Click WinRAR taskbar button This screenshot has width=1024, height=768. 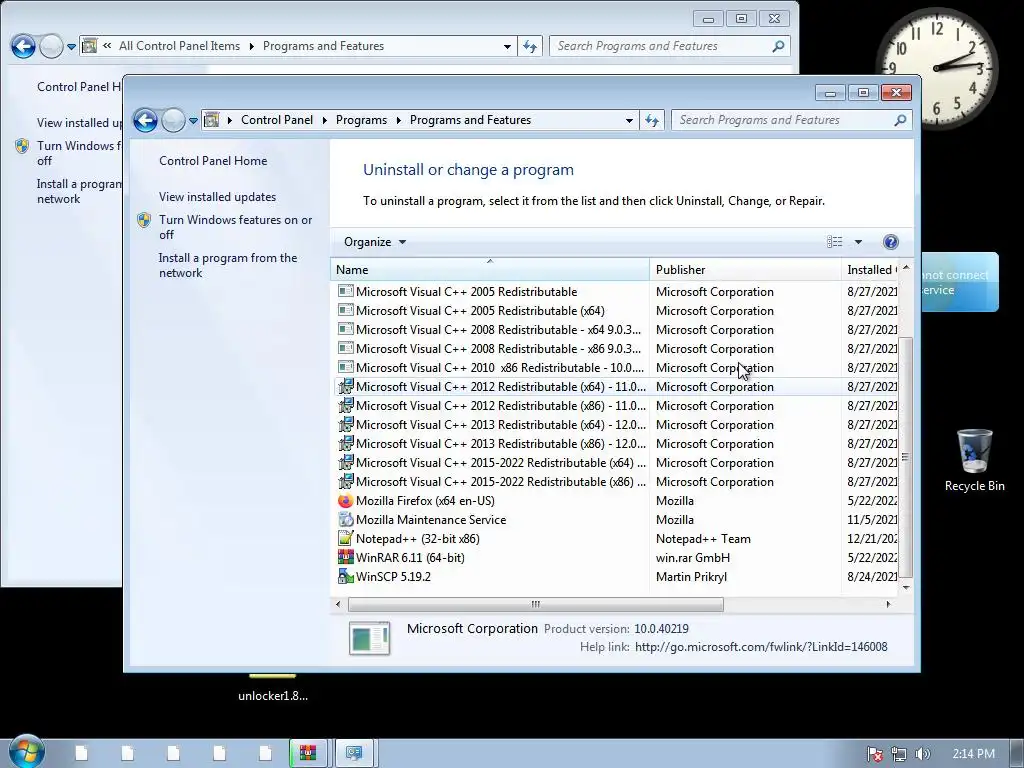[x=310, y=753]
